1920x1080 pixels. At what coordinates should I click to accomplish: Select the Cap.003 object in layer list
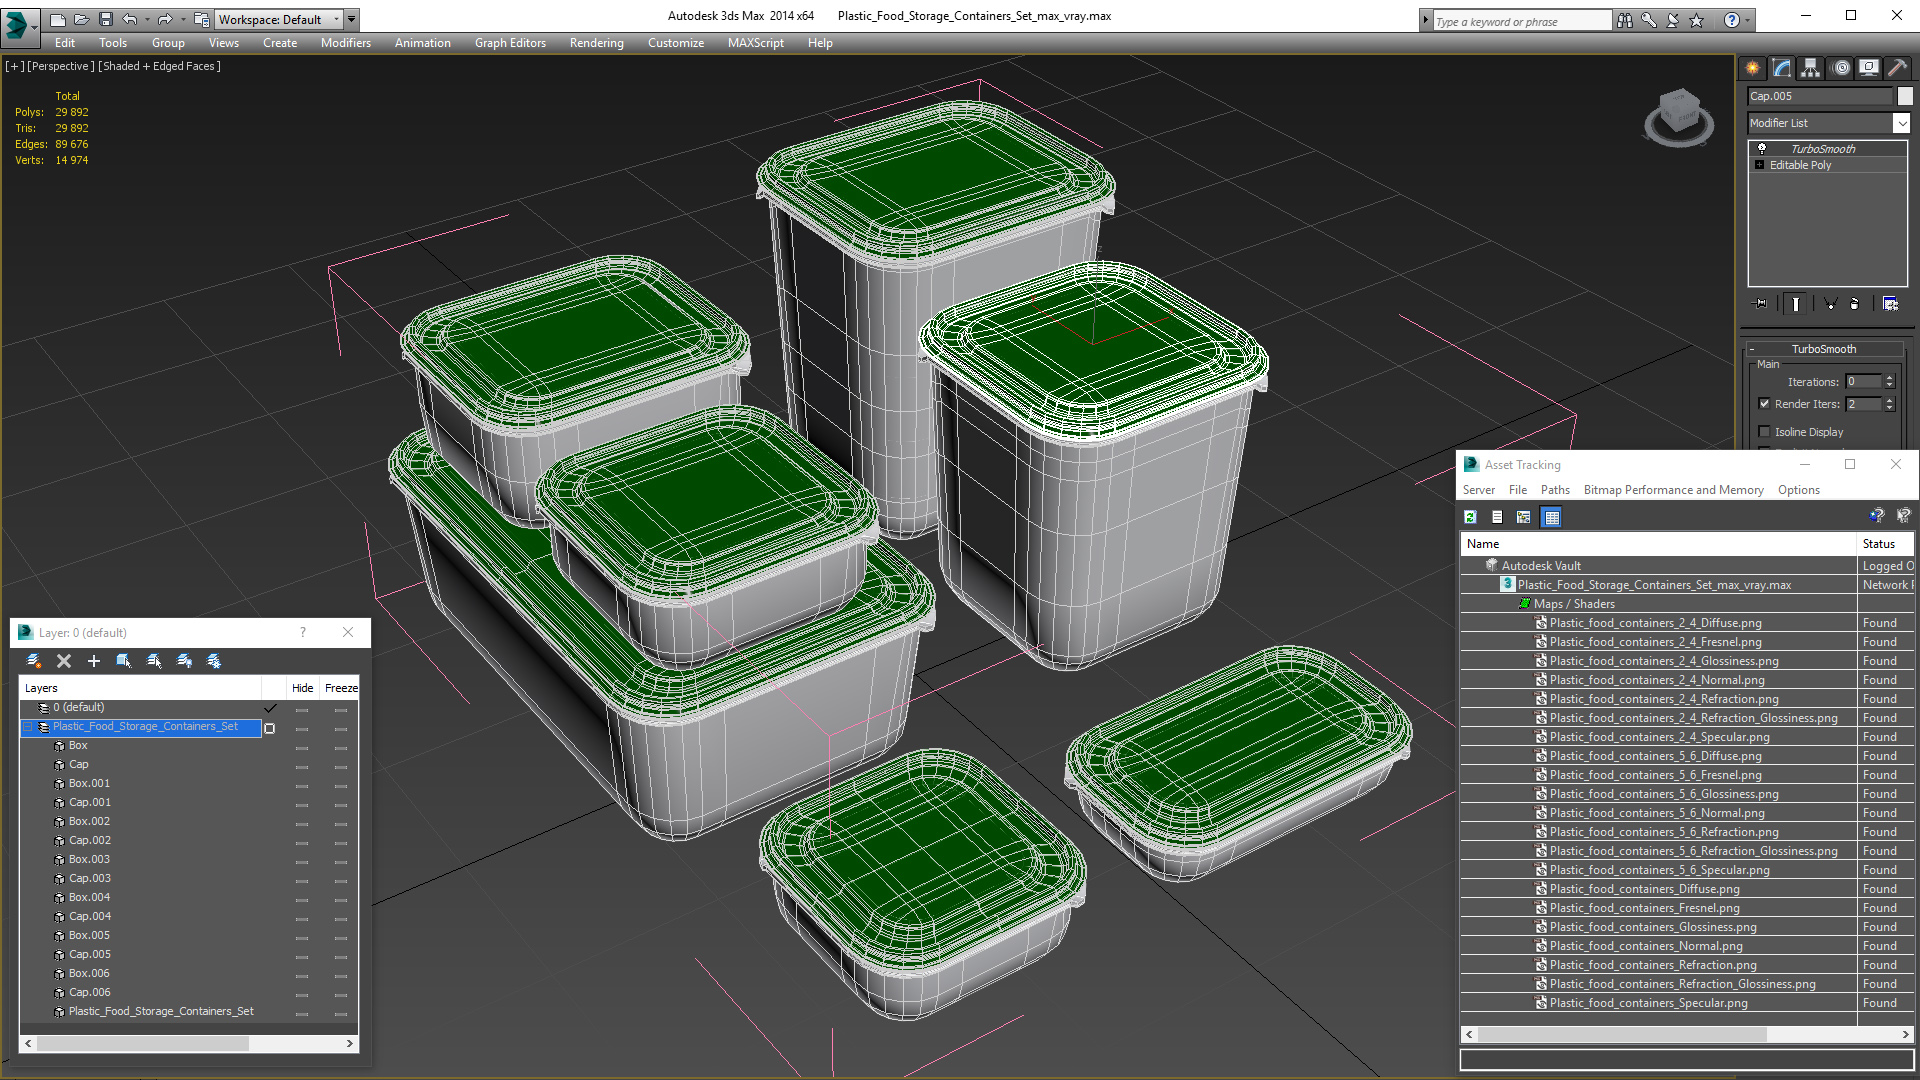90,879
